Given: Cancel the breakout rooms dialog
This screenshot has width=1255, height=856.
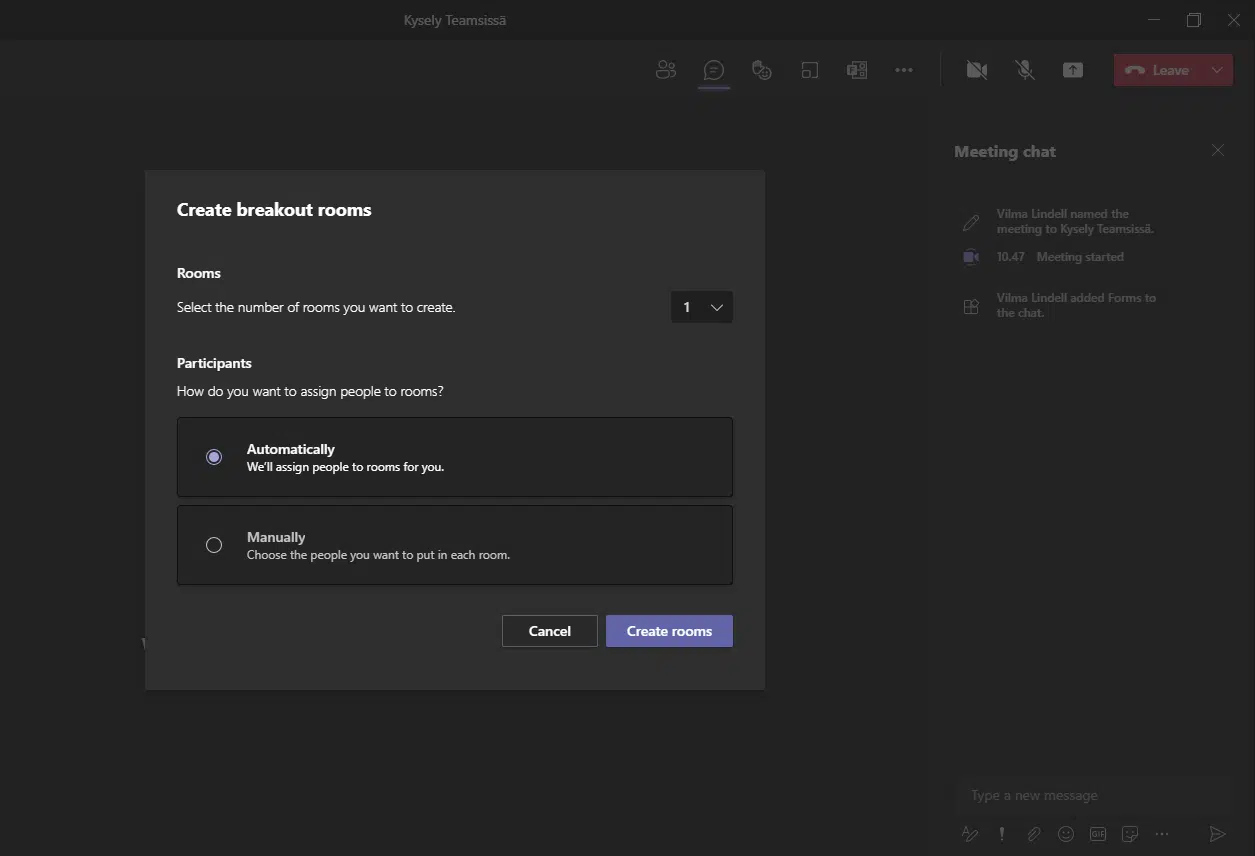Looking at the screenshot, I should [549, 631].
